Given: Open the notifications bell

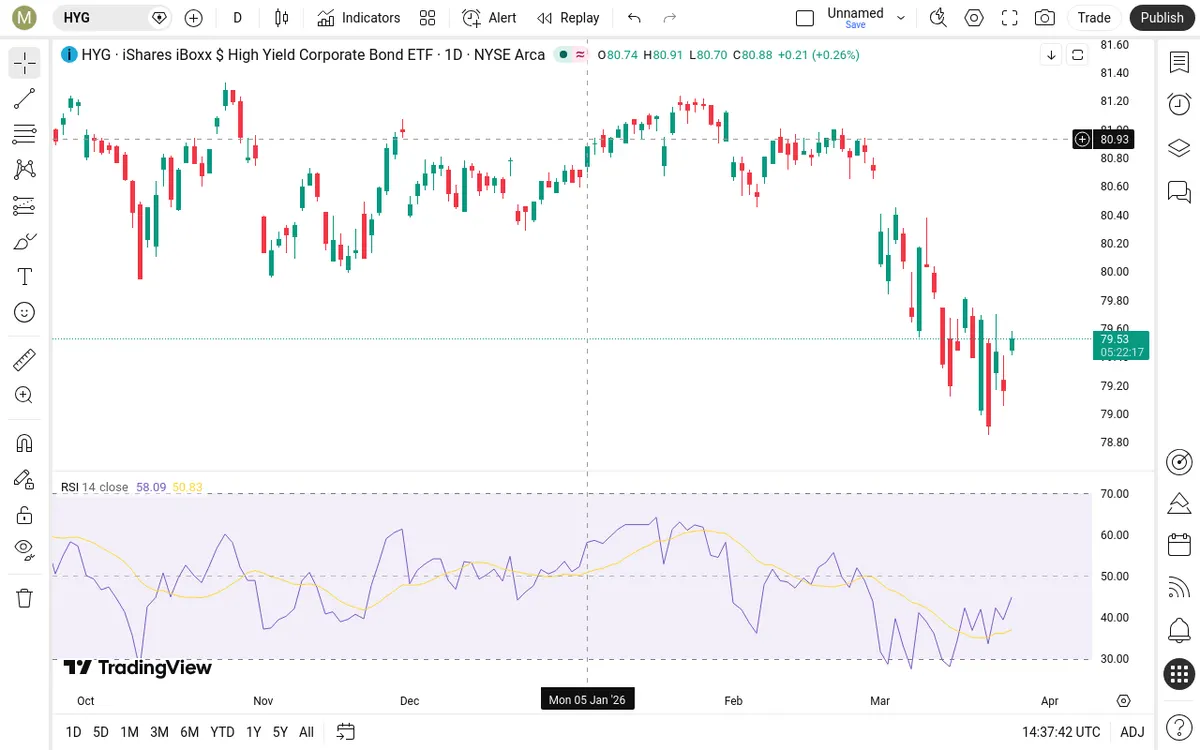Looking at the screenshot, I should pos(1179,631).
